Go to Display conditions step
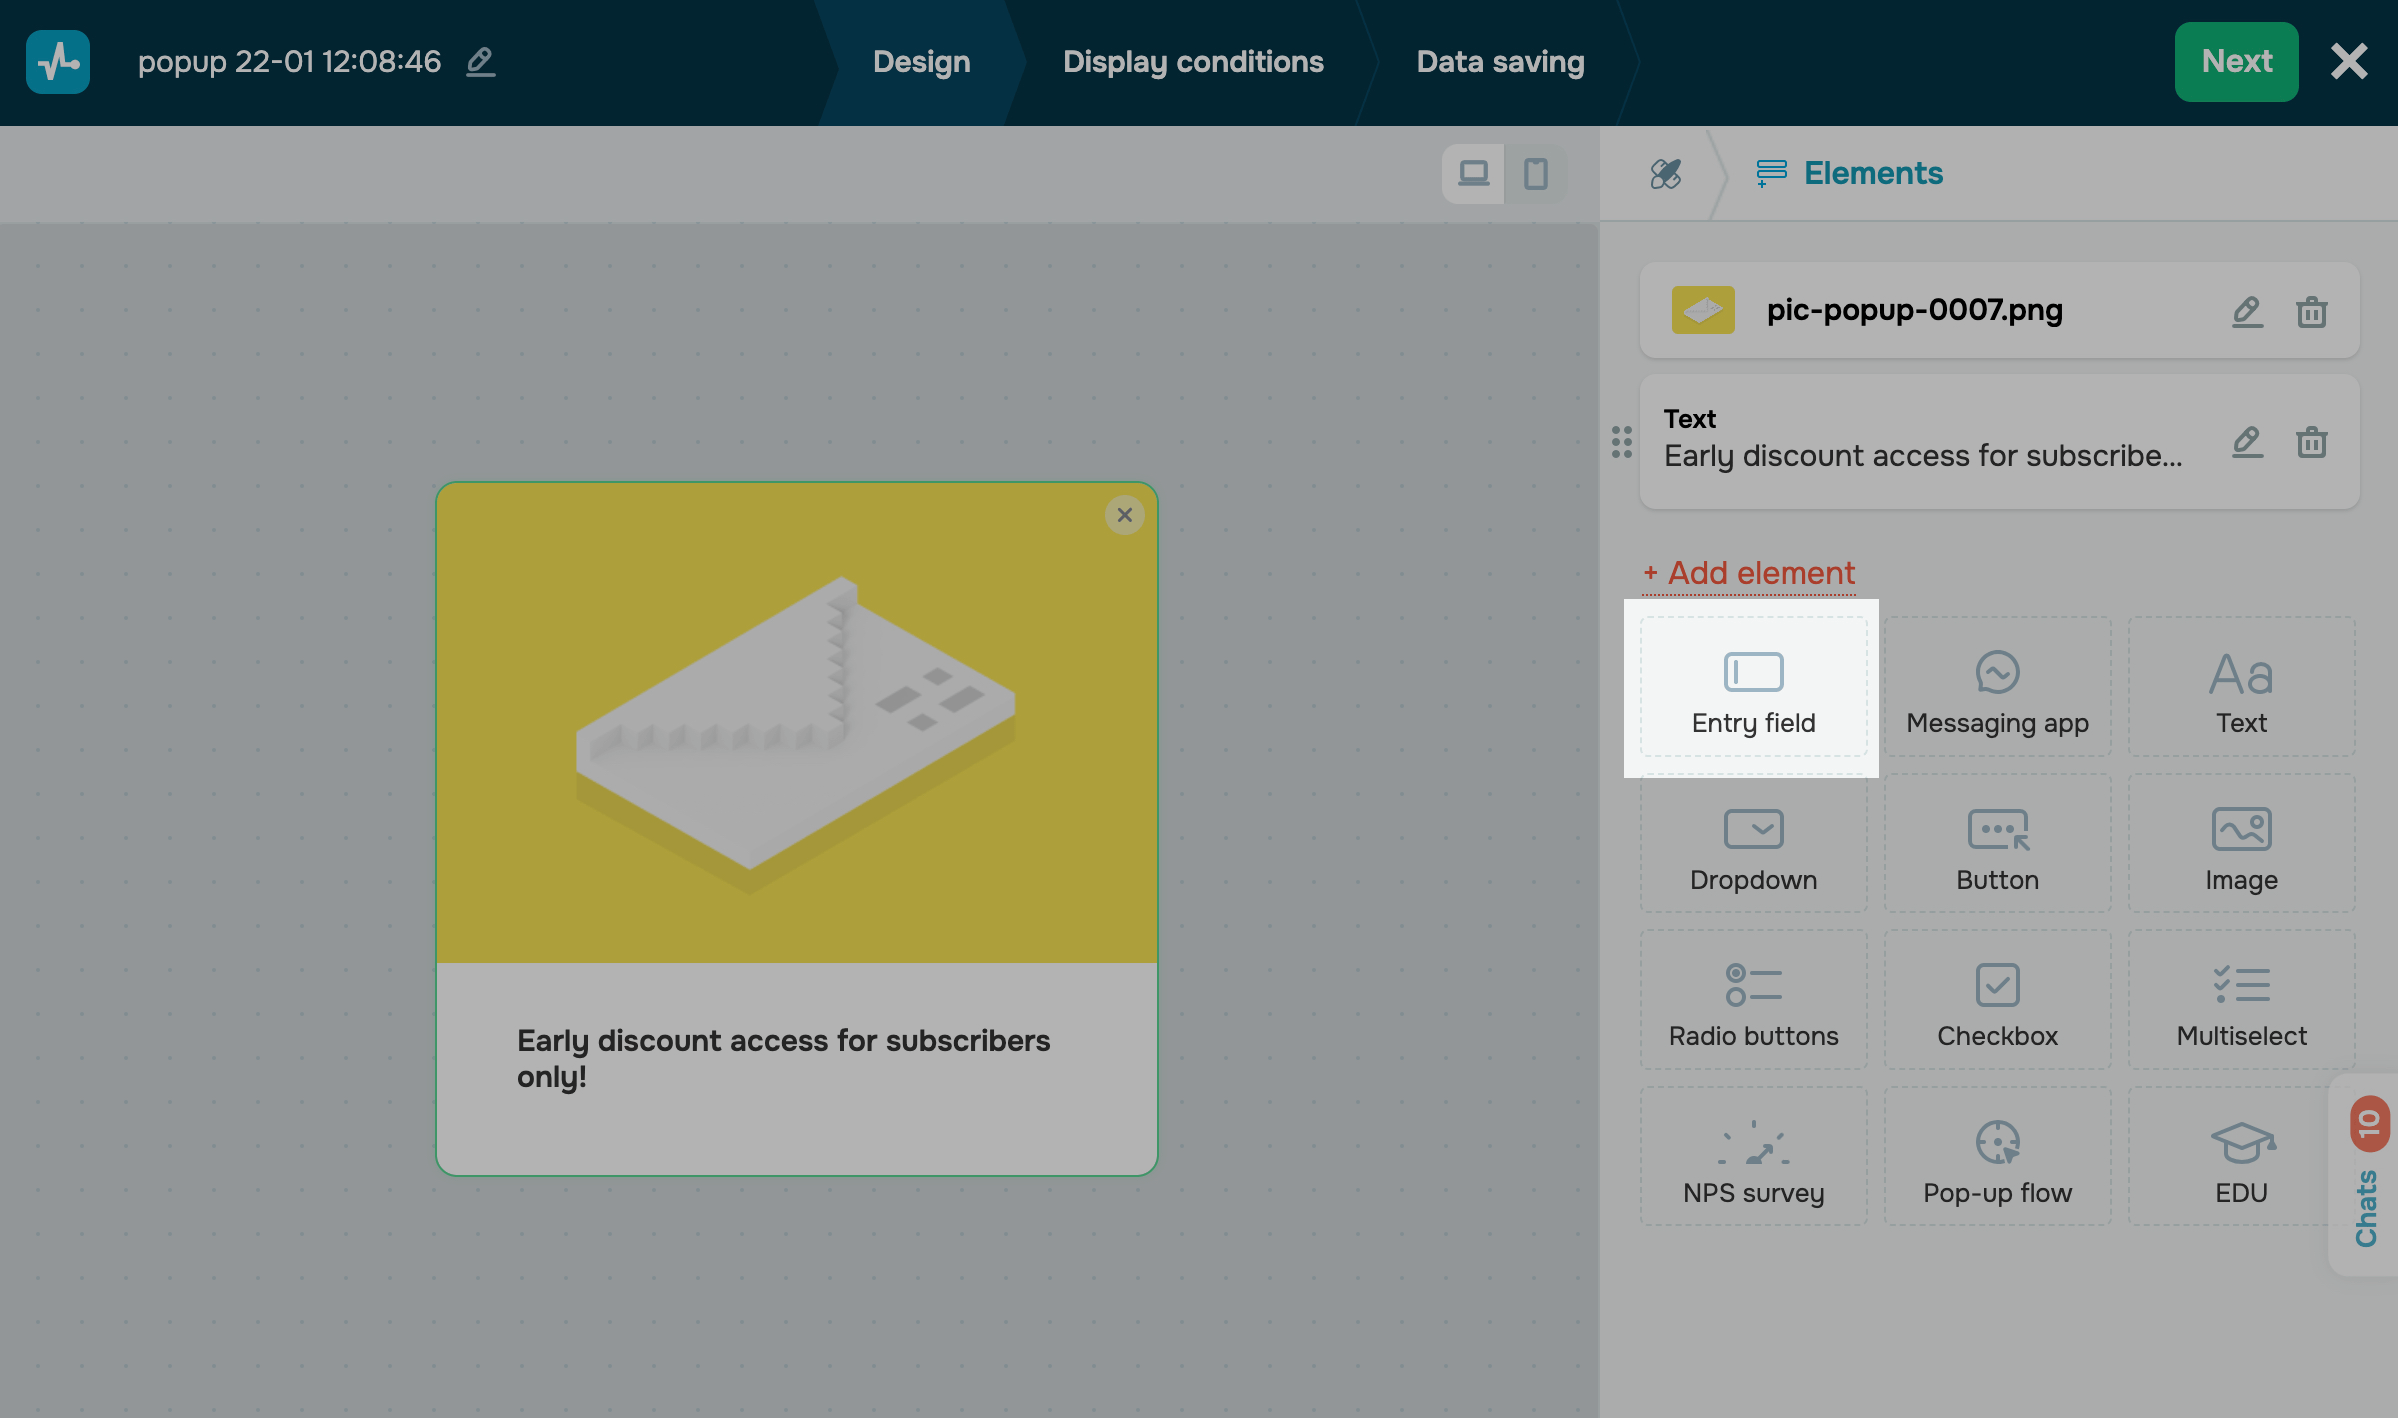Viewport: 2398px width, 1418px height. click(1192, 62)
